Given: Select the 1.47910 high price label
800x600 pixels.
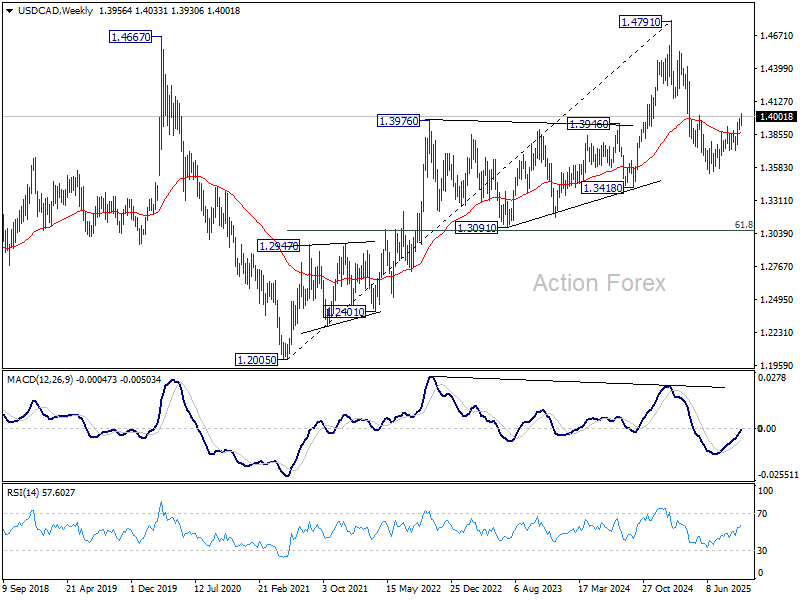Looking at the screenshot, I should click(x=640, y=22).
